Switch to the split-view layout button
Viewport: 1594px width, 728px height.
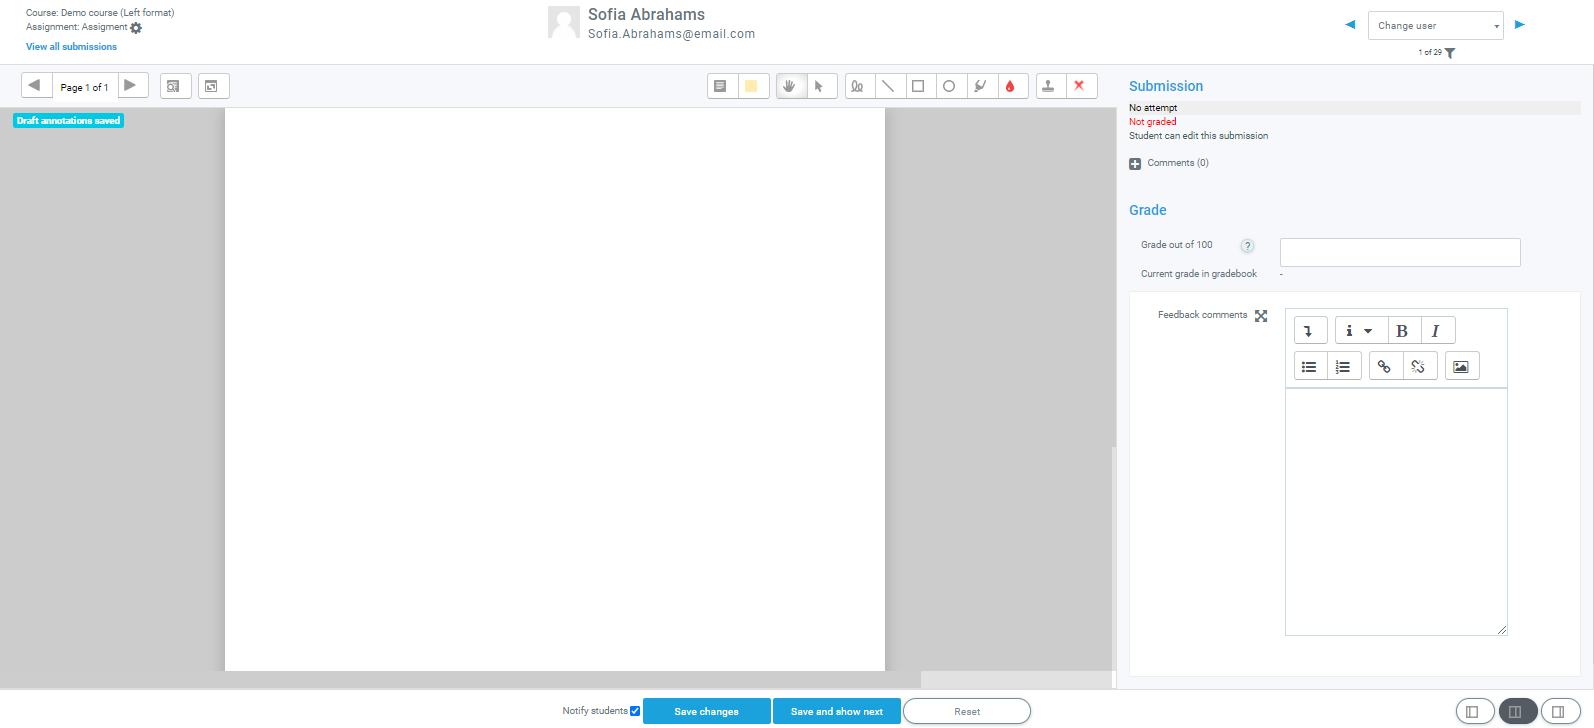pyautogui.click(x=1516, y=712)
